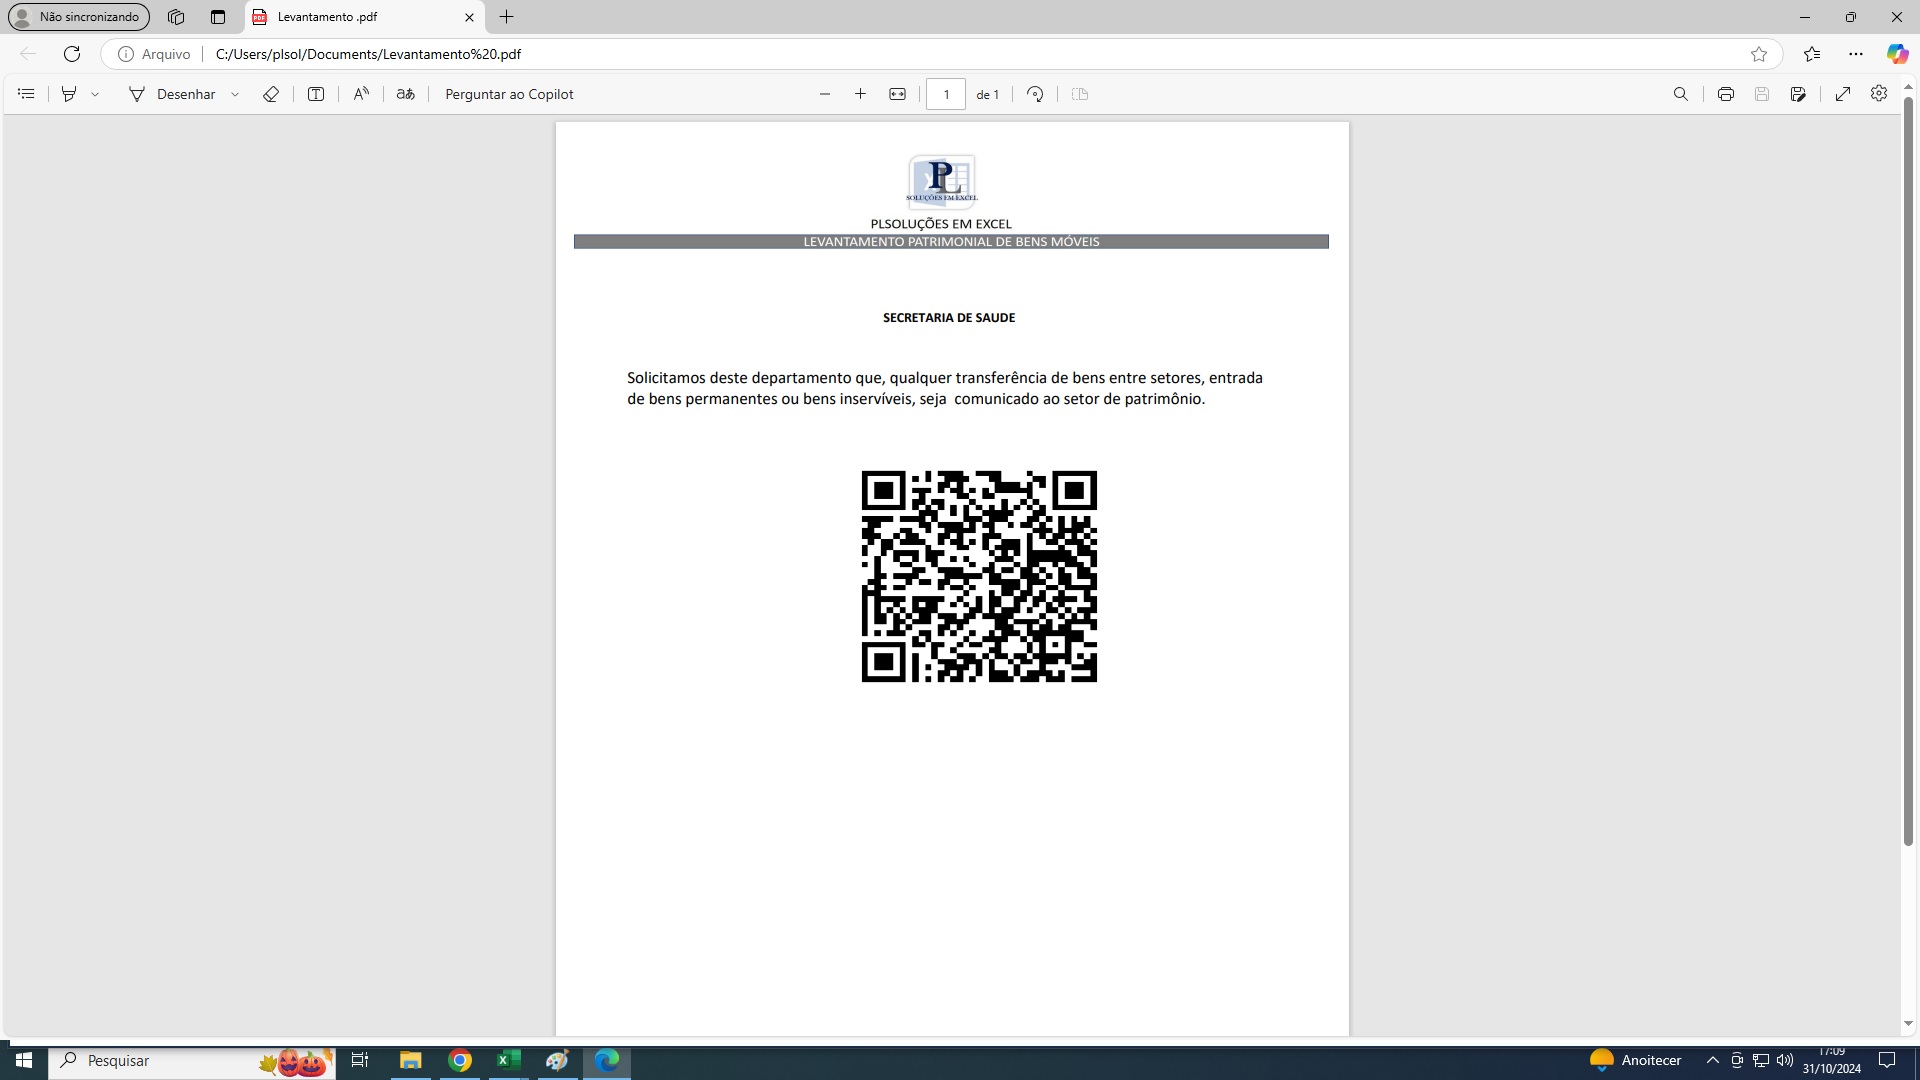The height and width of the screenshot is (1080, 1920).
Task: Expand highlight color options arrow
Action: [x=95, y=94]
